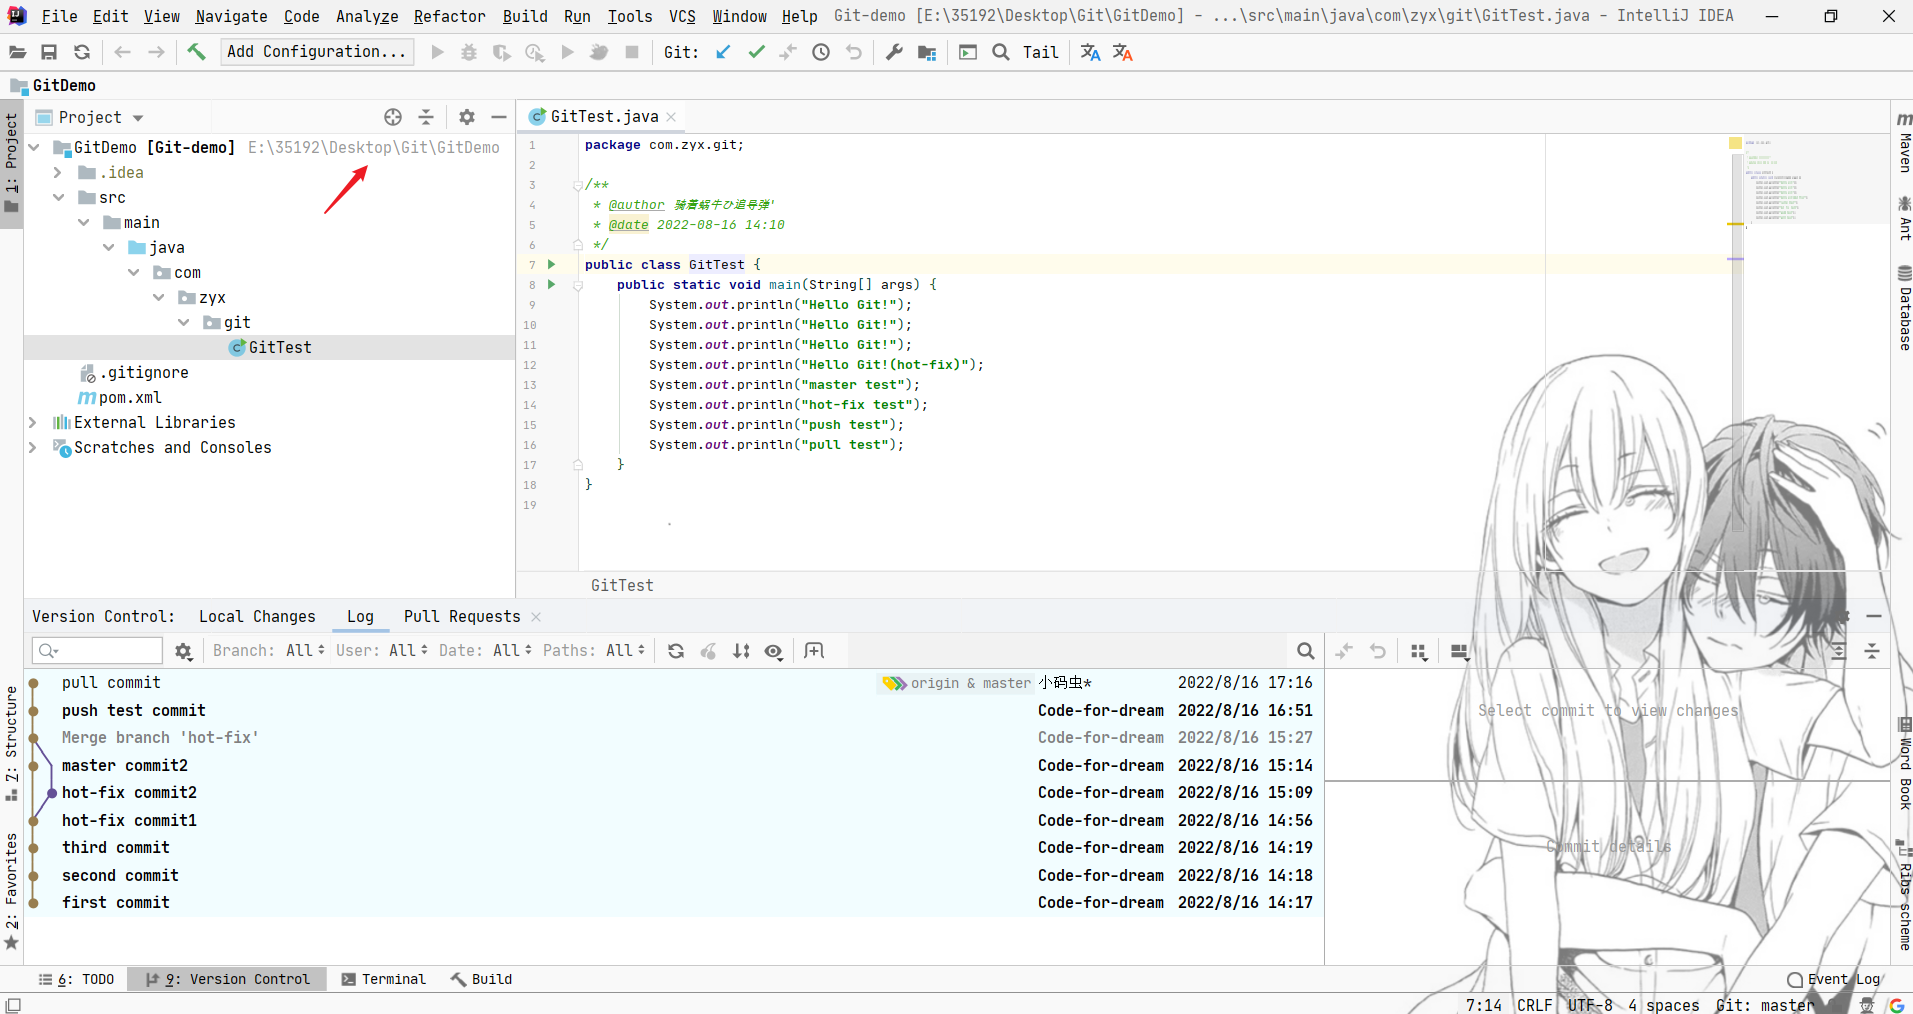1913x1014 pixels.
Task: Click Git: master branch in status bar
Action: [x=1764, y=1005]
